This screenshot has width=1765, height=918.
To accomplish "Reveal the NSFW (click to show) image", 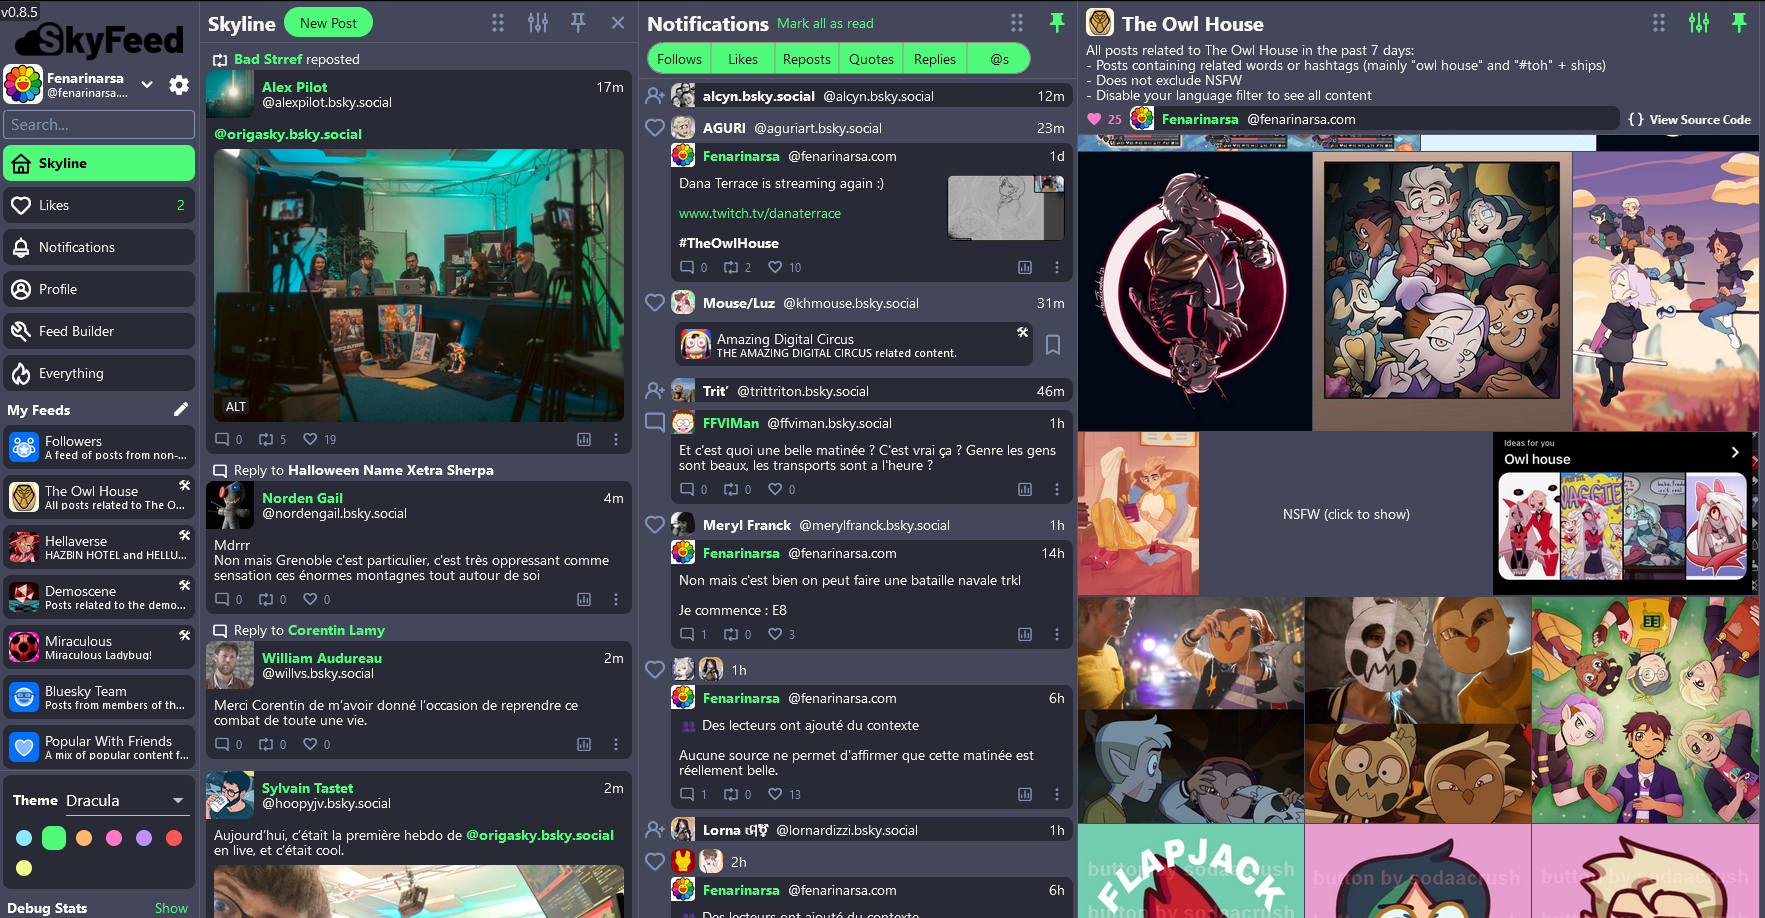I will (x=1346, y=514).
